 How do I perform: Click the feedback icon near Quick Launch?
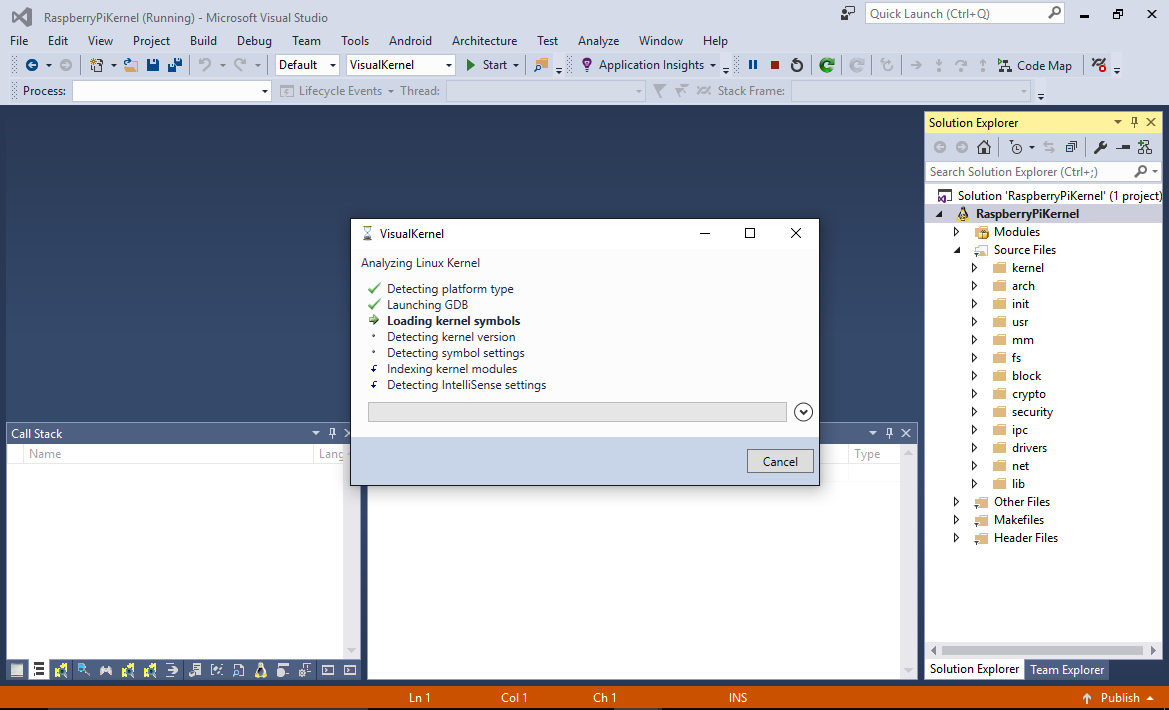click(848, 13)
